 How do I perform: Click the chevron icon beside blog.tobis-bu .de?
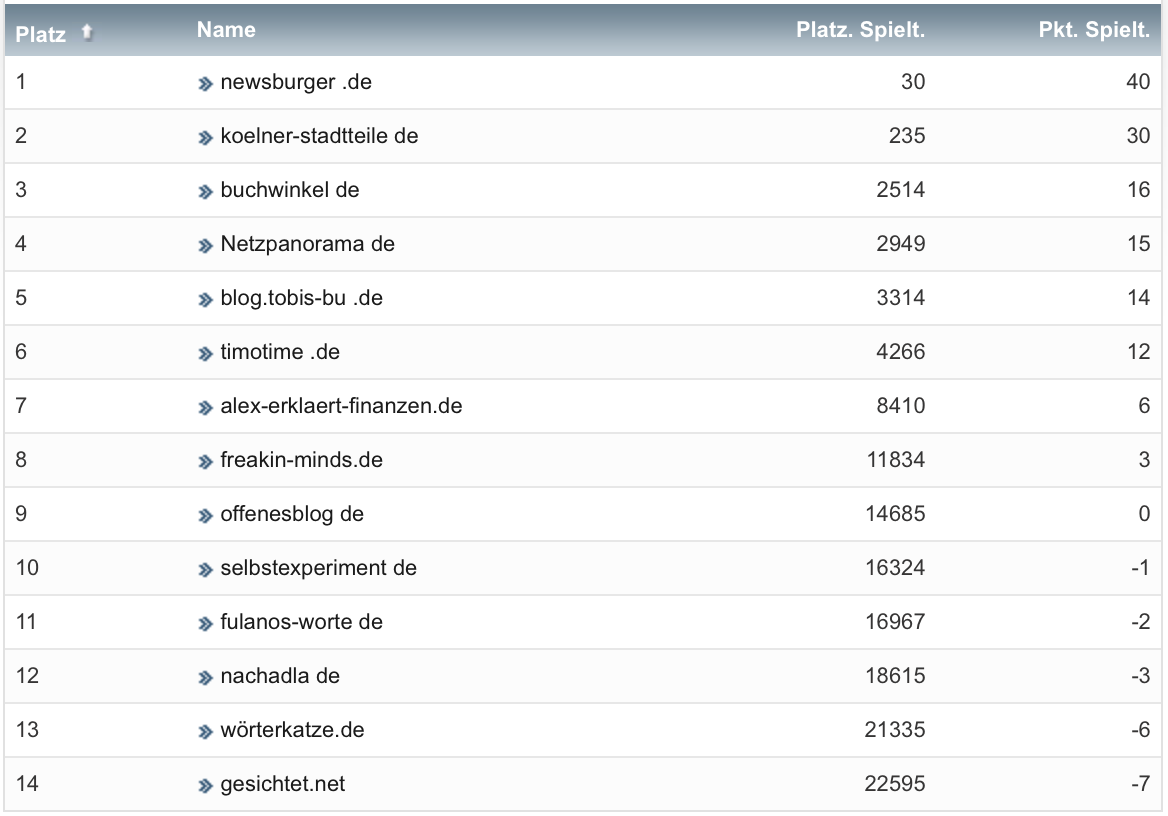[206, 300]
